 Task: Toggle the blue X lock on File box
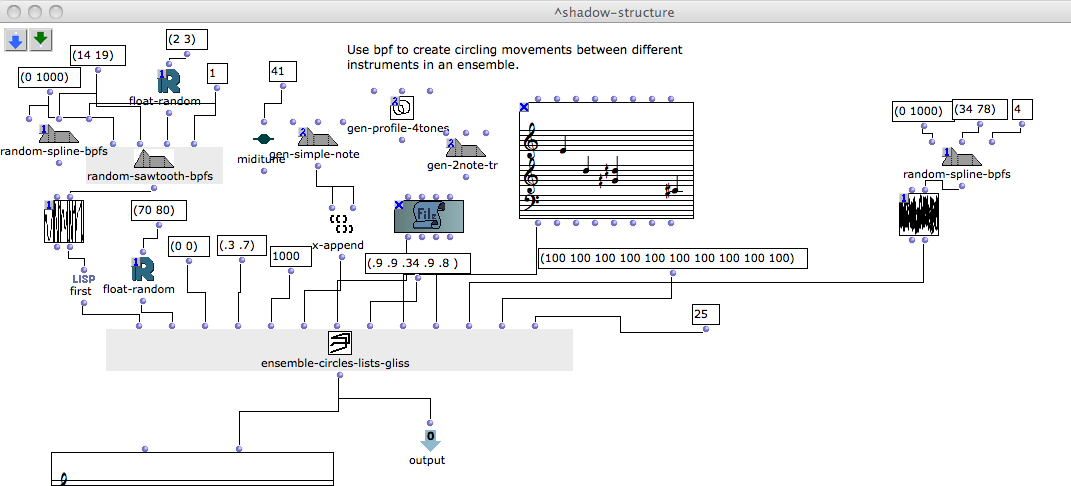pos(399,205)
